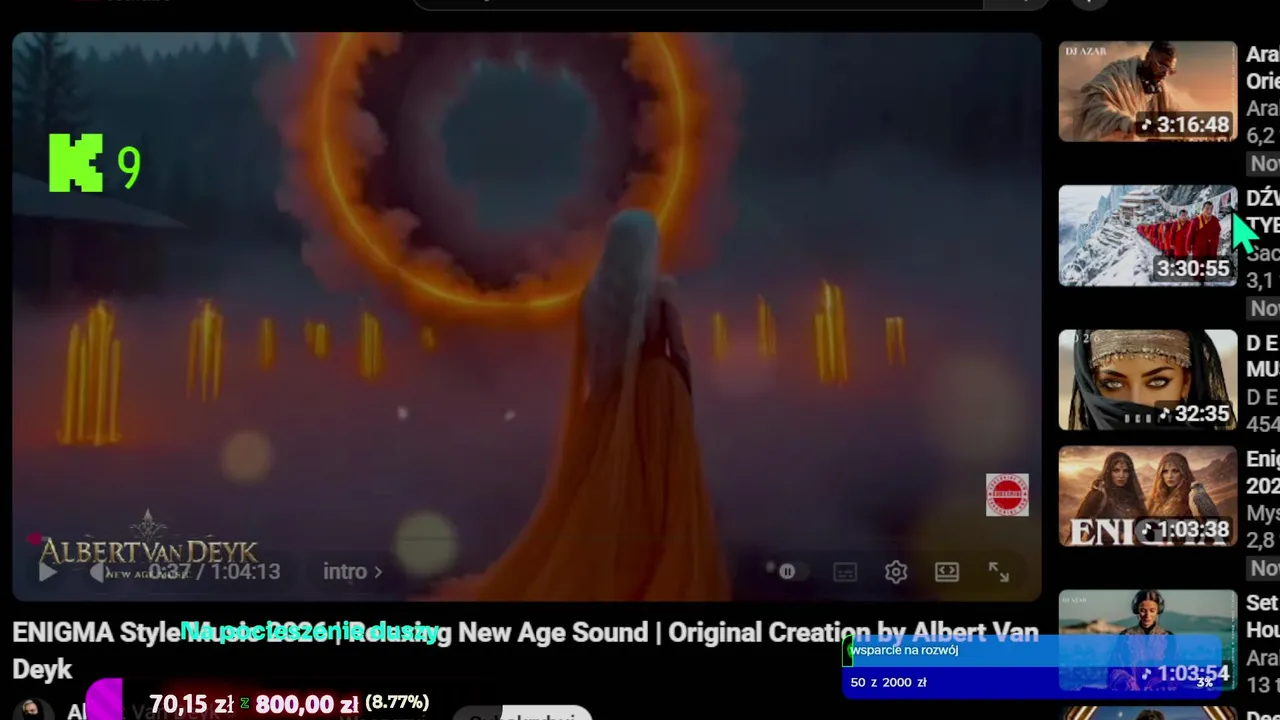The image size is (1280, 720).
Task: Click the channel avatar below the video title
Action: (x=33, y=709)
